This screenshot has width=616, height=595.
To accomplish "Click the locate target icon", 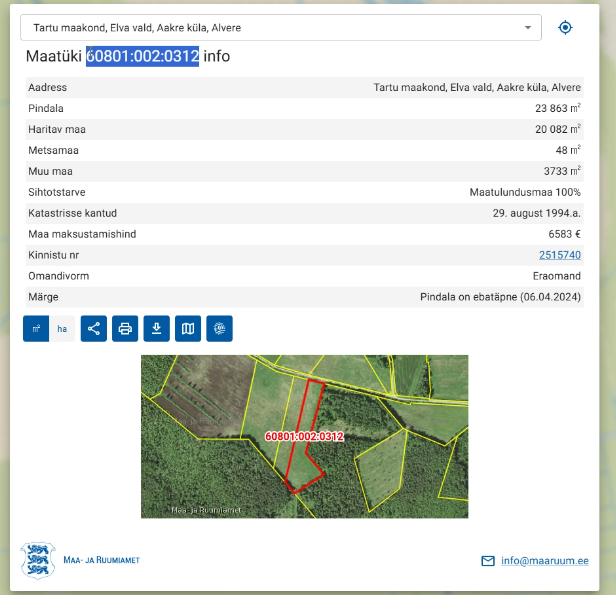I will coord(565,28).
